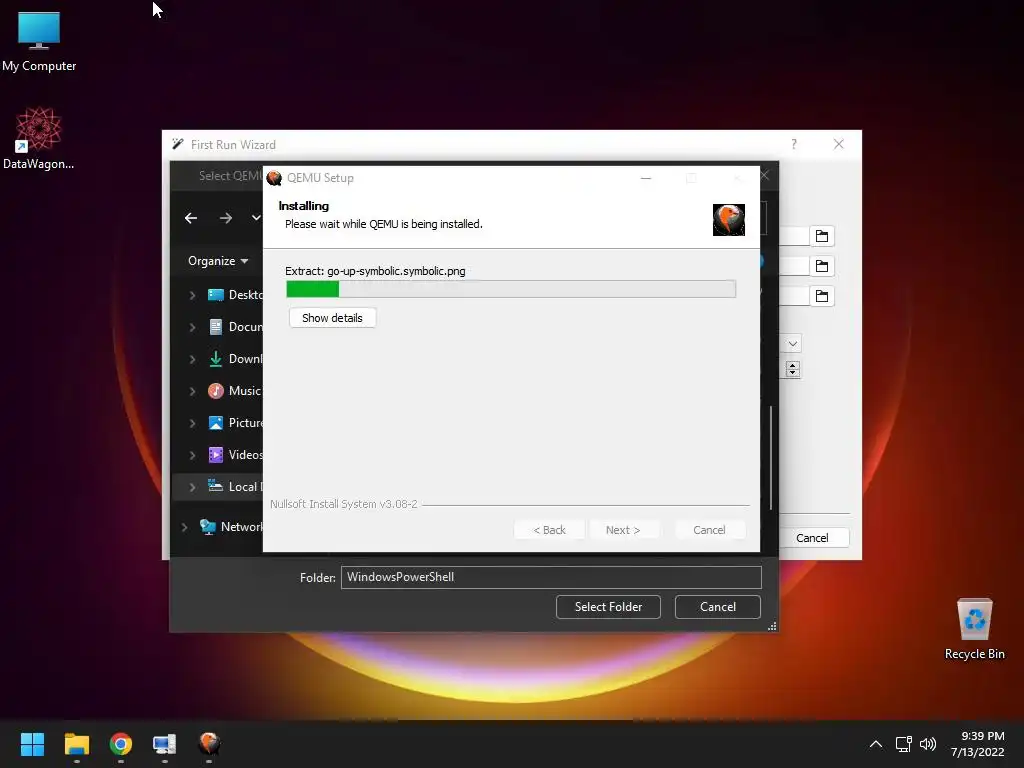Open network status in the system tray
Screen dimensions: 1024x768
[903, 744]
